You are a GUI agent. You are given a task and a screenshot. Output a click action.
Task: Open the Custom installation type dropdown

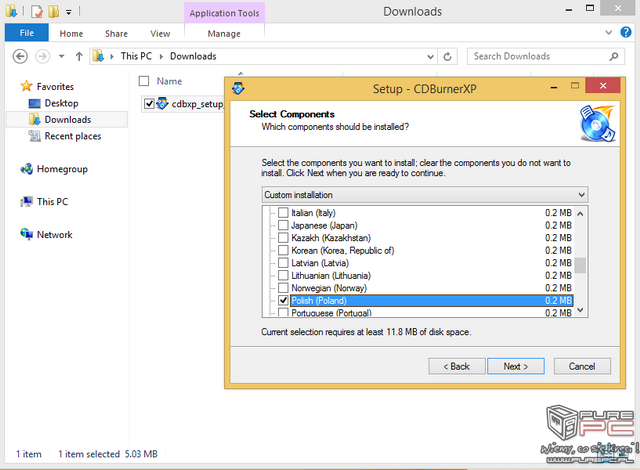[x=424, y=195]
